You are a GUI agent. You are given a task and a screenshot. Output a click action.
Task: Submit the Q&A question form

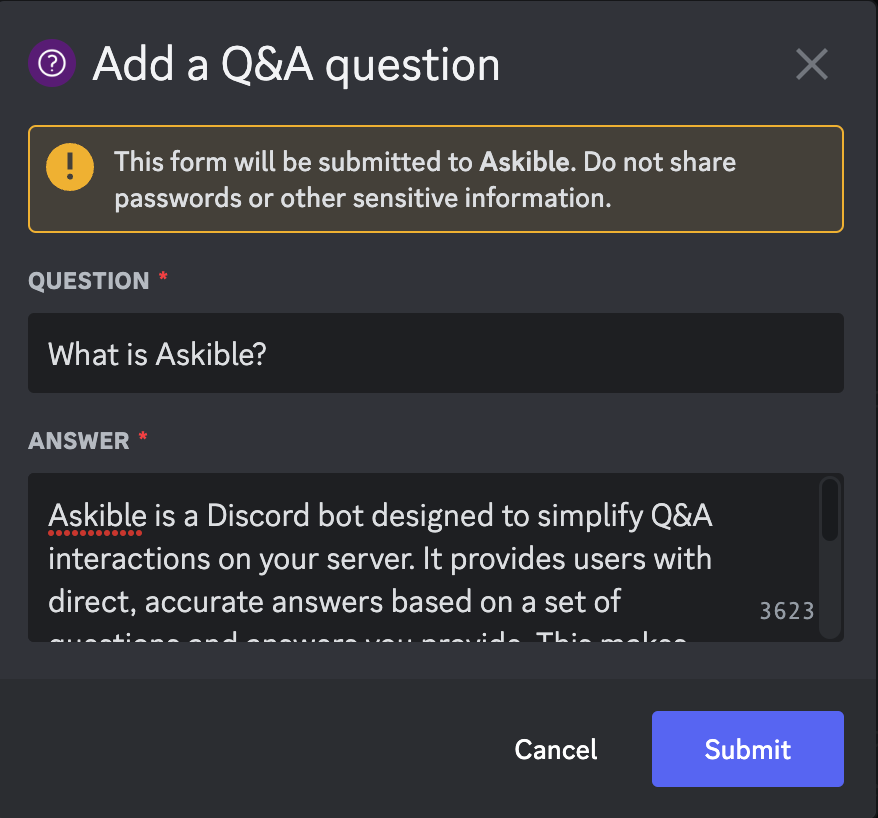(x=747, y=749)
